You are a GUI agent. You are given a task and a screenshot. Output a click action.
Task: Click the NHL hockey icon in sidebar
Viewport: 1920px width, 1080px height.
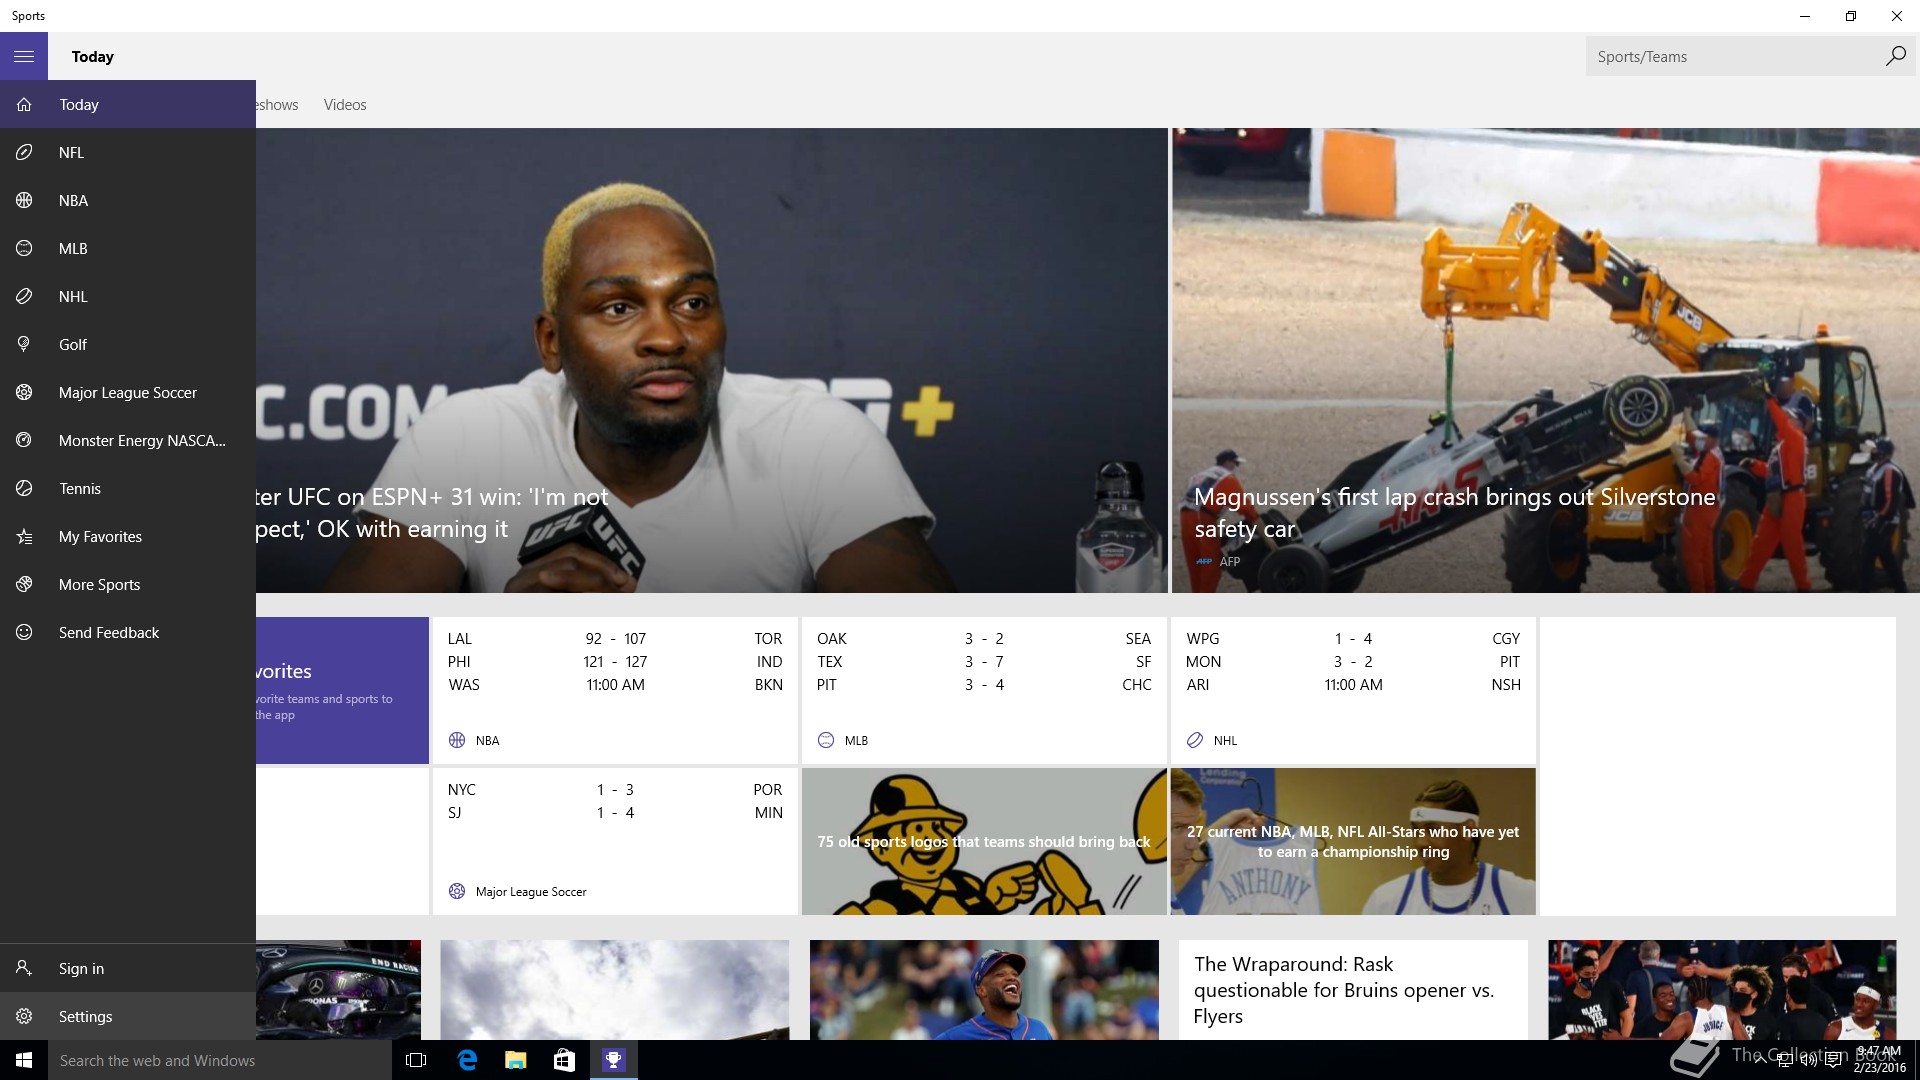tap(24, 297)
